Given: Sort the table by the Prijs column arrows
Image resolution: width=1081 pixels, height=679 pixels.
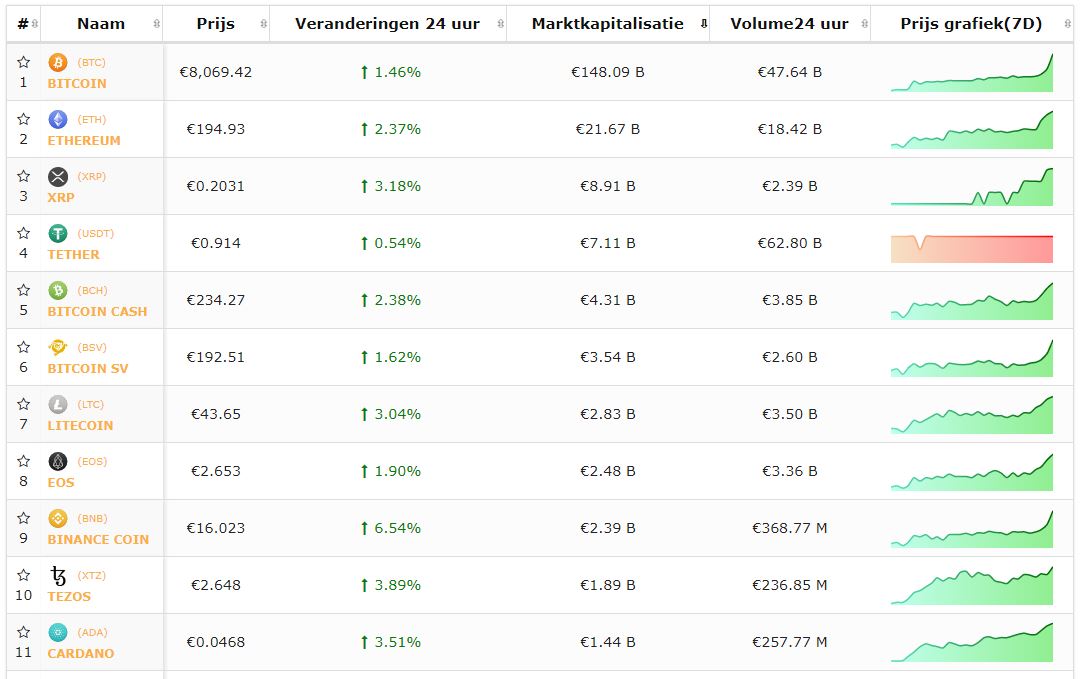Looking at the screenshot, I should click(263, 24).
